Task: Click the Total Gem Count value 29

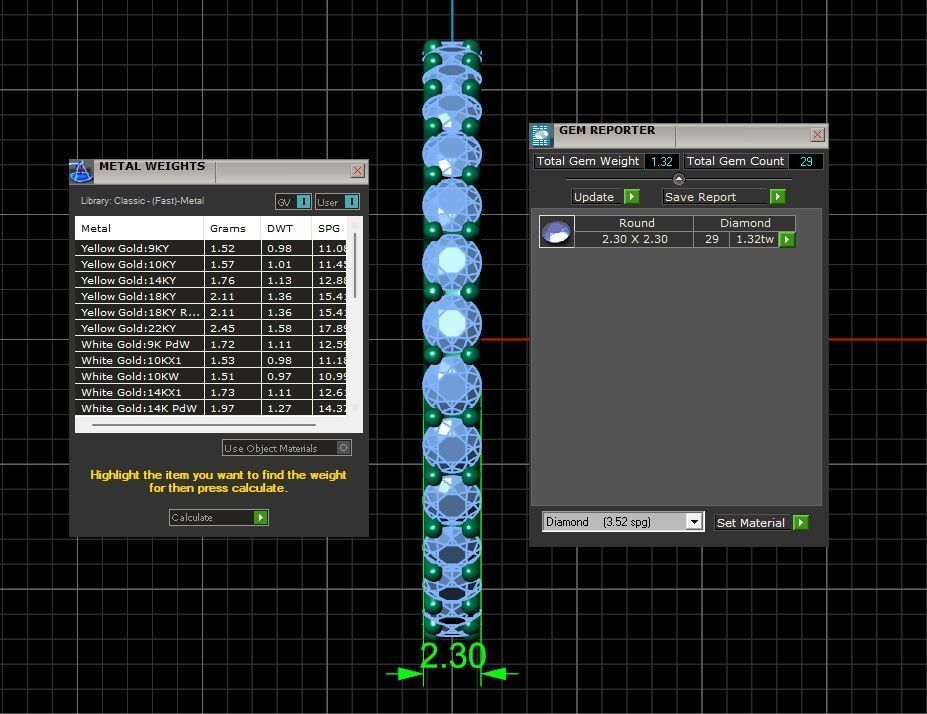Action: click(x=806, y=161)
